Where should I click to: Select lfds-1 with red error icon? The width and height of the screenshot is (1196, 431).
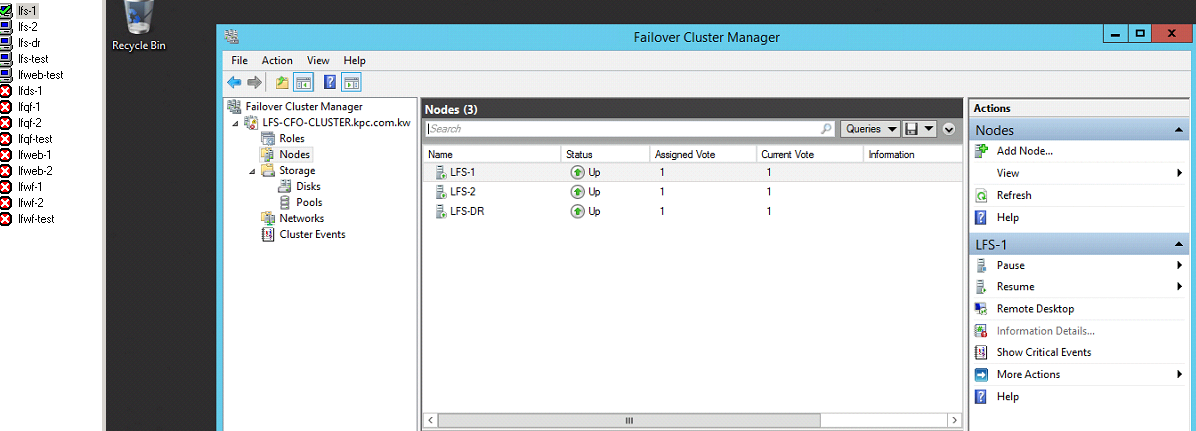30,91
